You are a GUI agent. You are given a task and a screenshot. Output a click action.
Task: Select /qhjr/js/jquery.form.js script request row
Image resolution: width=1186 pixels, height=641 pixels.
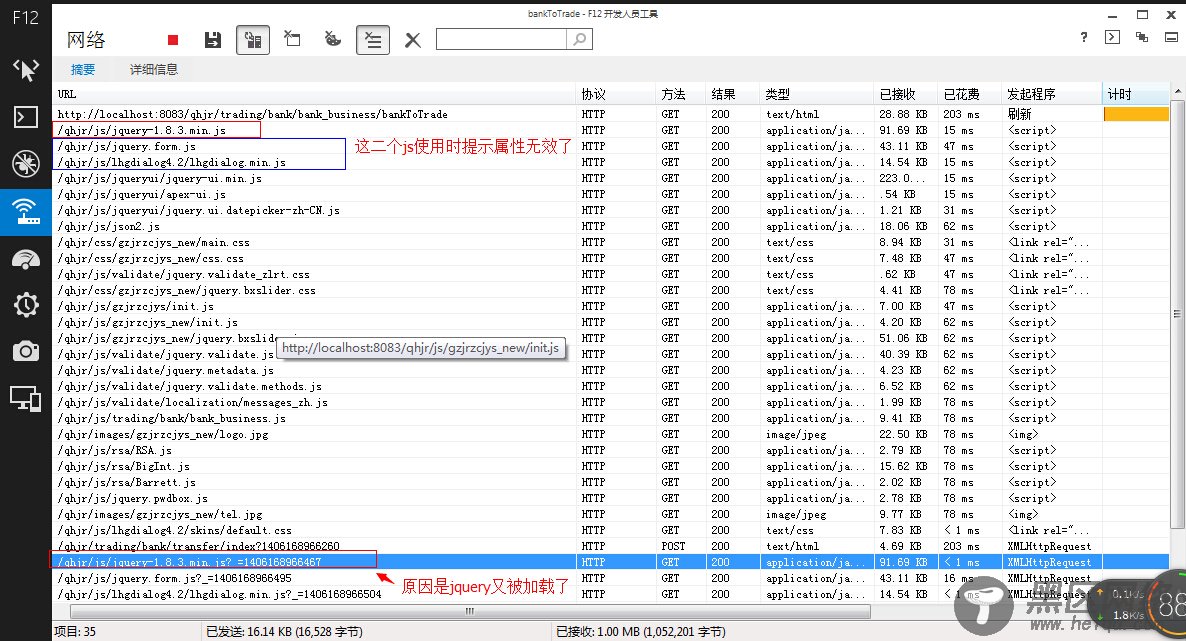click(x=610, y=146)
